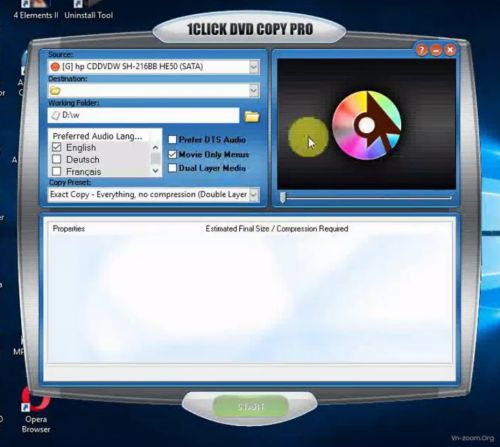Click the Properties column header
Viewport: 500px width, 447px height.
pyautogui.click(x=69, y=229)
